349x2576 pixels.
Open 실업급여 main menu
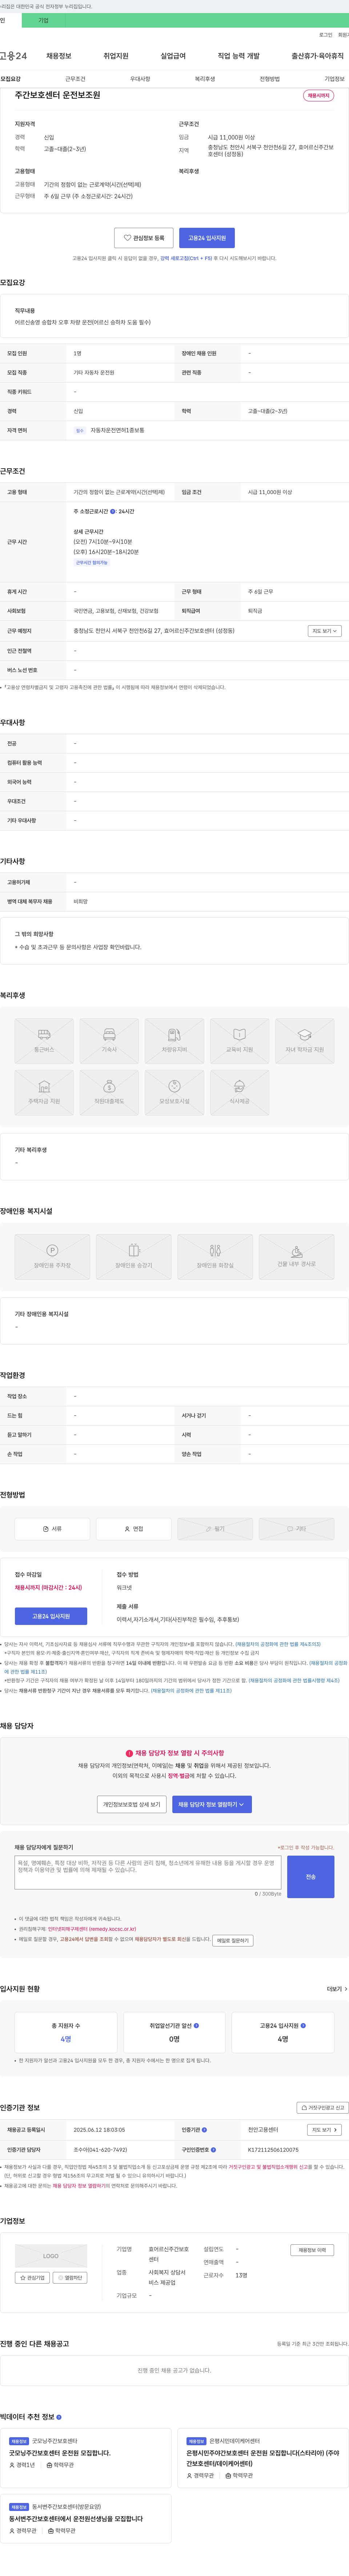tap(173, 56)
